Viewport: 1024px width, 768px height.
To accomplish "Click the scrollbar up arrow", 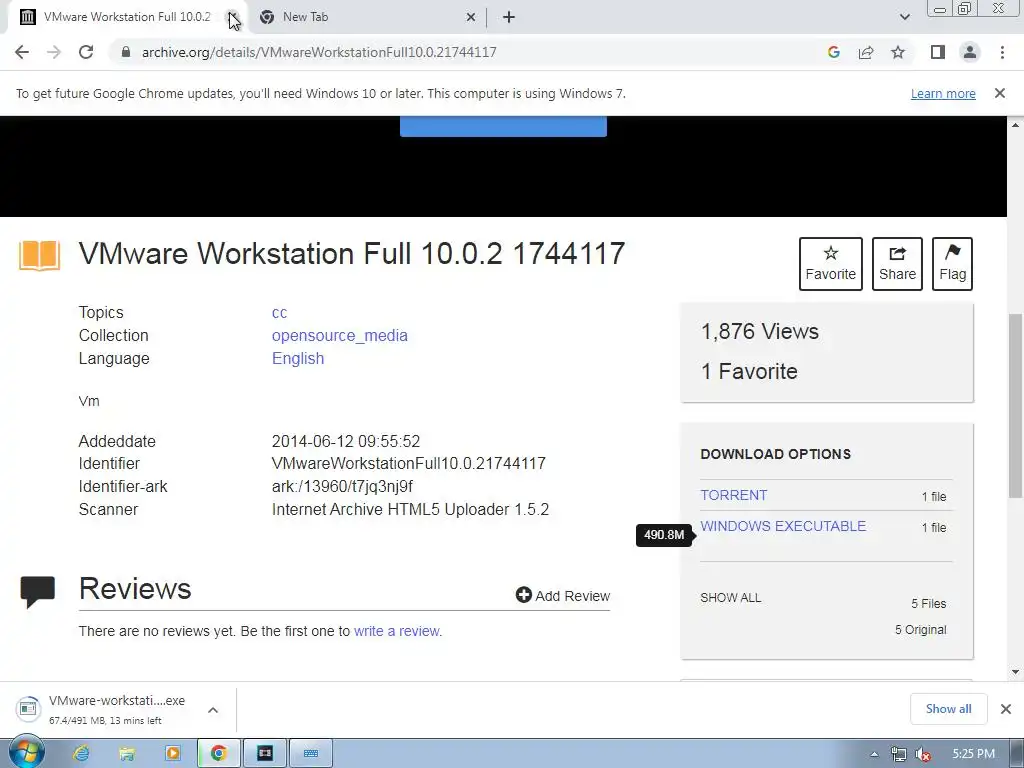I will click(x=1015, y=125).
